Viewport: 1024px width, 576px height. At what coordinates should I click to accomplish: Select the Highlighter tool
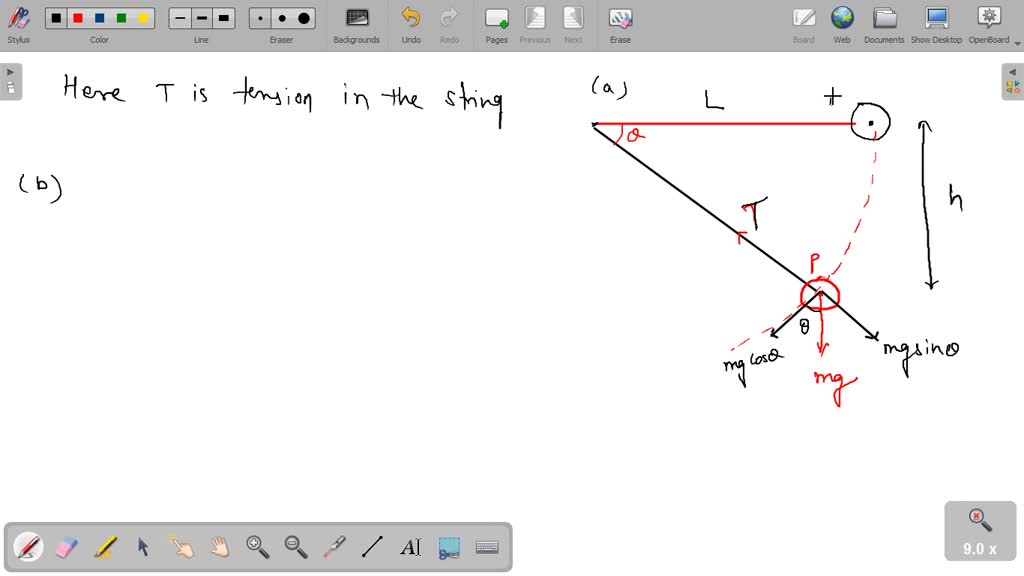[x=104, y=547]
